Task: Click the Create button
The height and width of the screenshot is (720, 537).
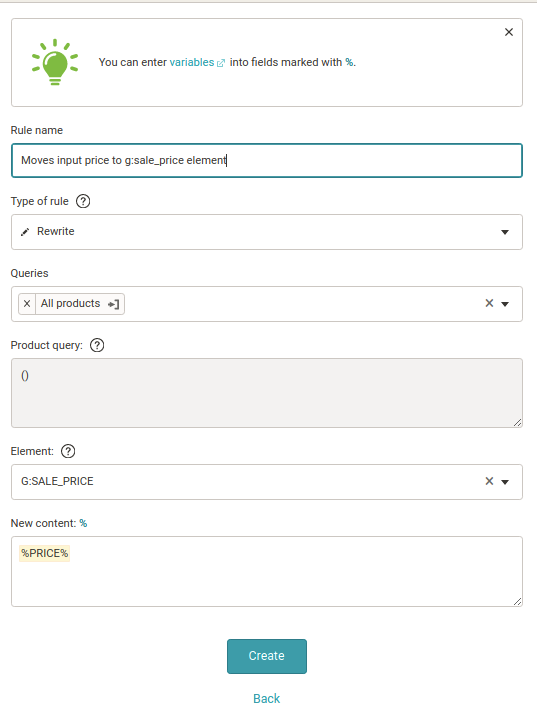Action: tap(267, 656)
